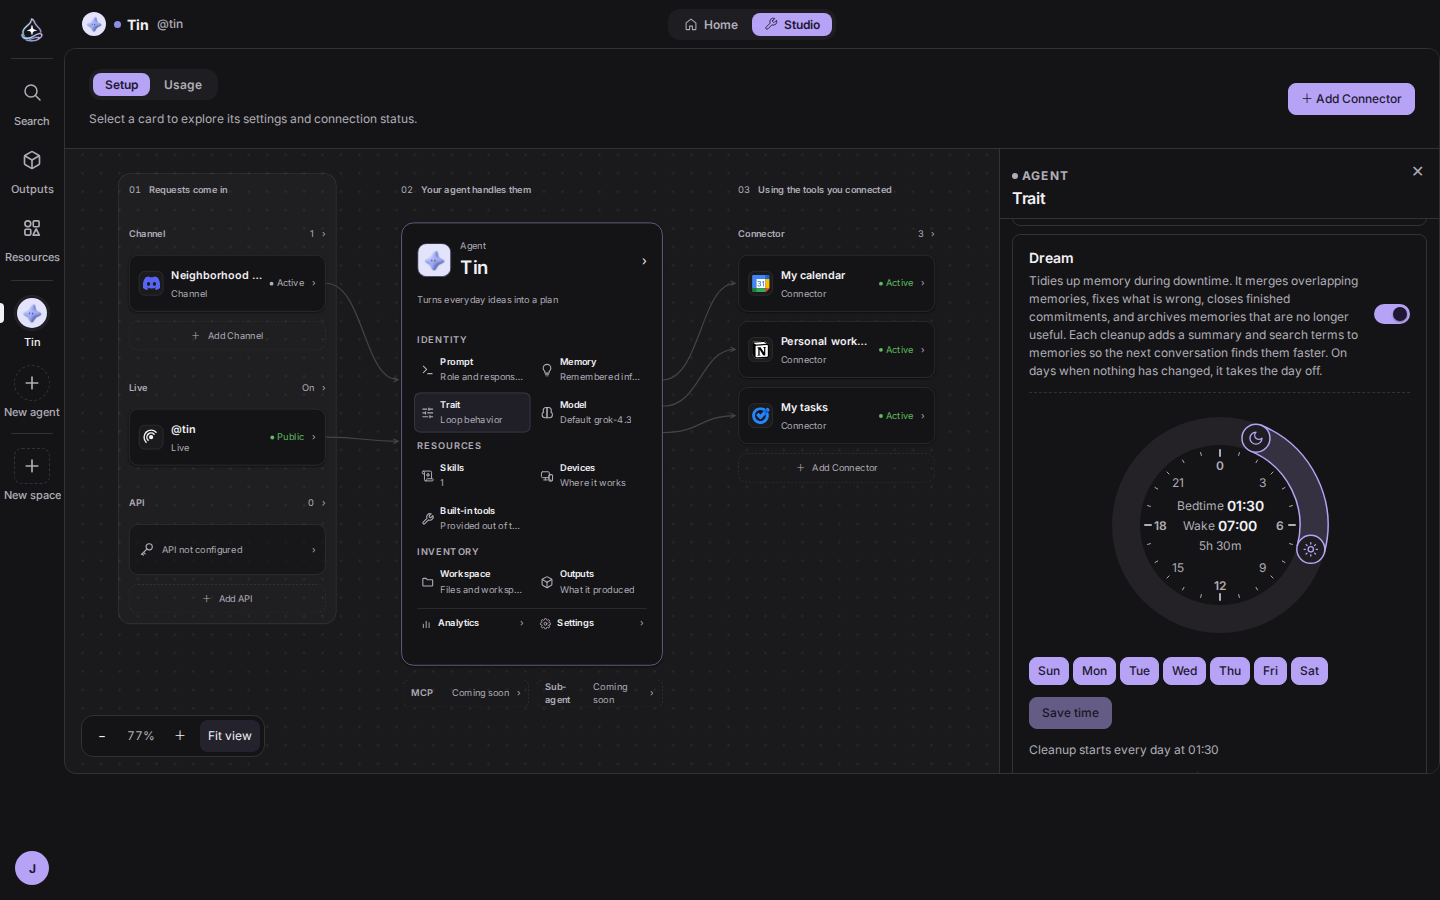
Task: Select the Setup tab
Action: [x=122, y=85]
